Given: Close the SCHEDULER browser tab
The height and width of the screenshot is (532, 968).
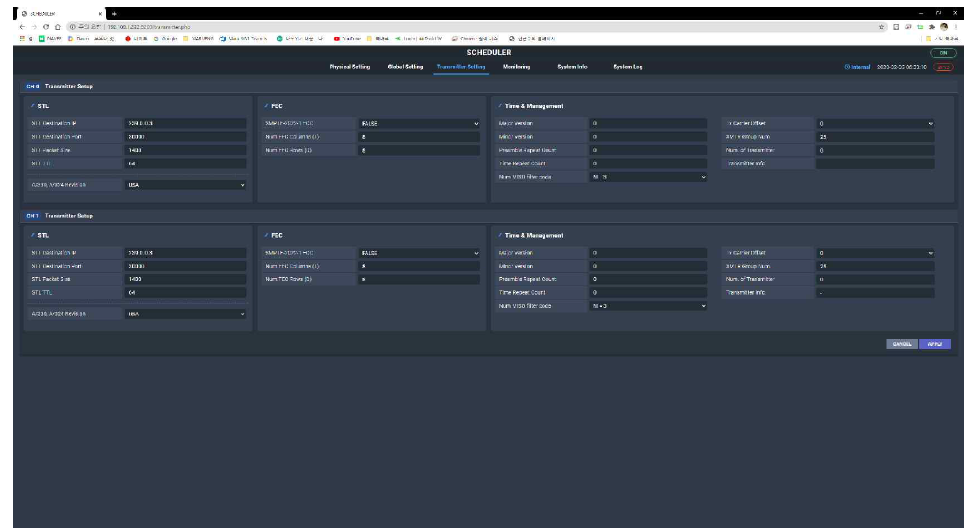Looking at the screenshot, I should (100, 14).
